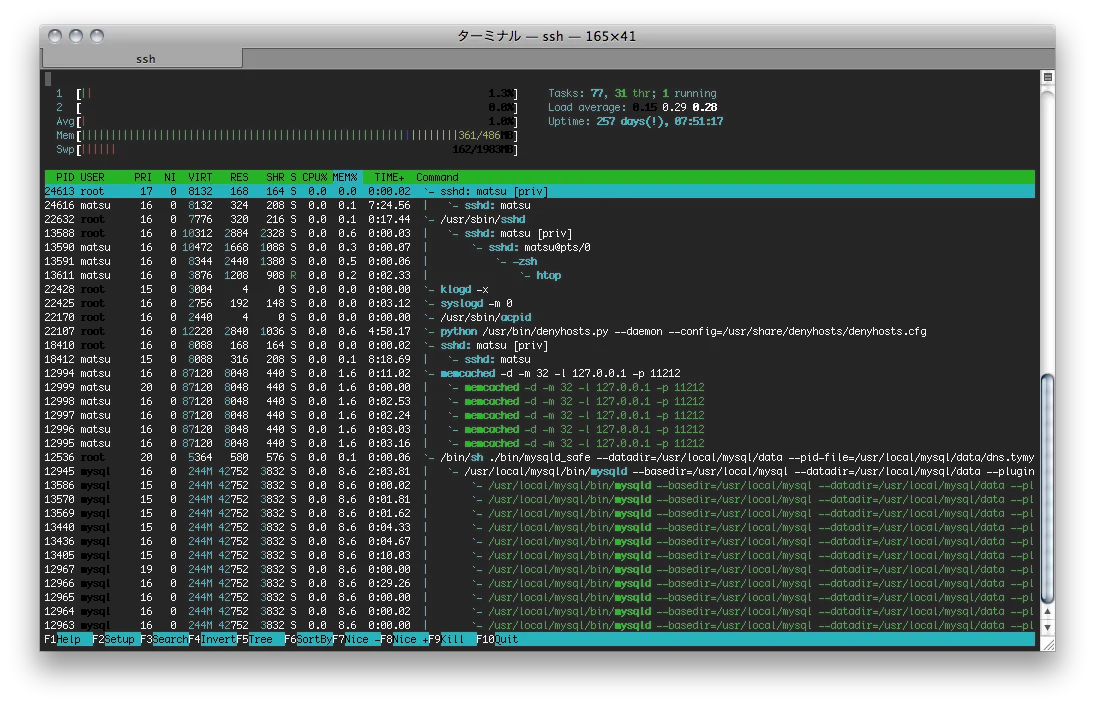
Task: Select the htop process row
Action: [548, 275]
